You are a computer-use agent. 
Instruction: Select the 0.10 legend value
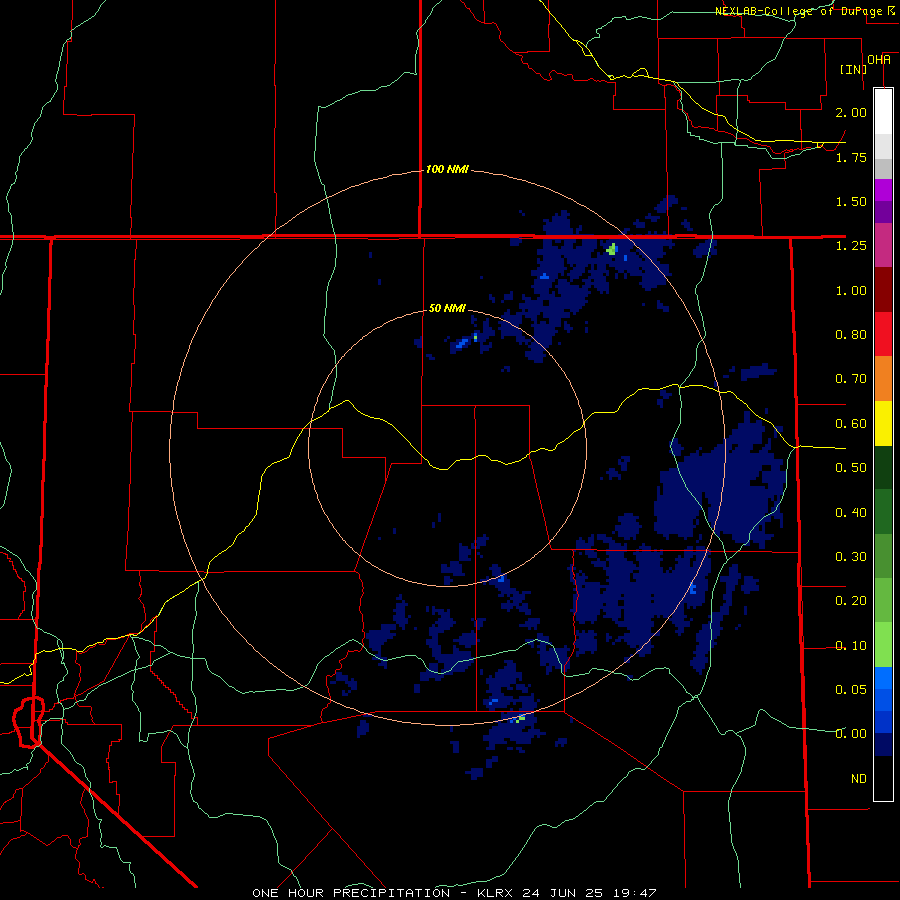click(851, 646)
